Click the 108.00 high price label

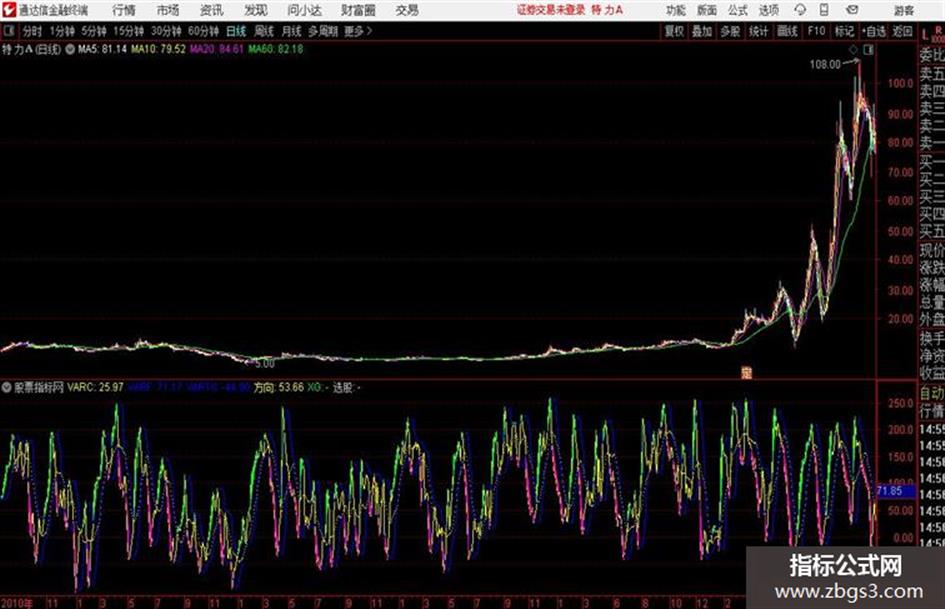pyautogui.click(x=825, y=65)
